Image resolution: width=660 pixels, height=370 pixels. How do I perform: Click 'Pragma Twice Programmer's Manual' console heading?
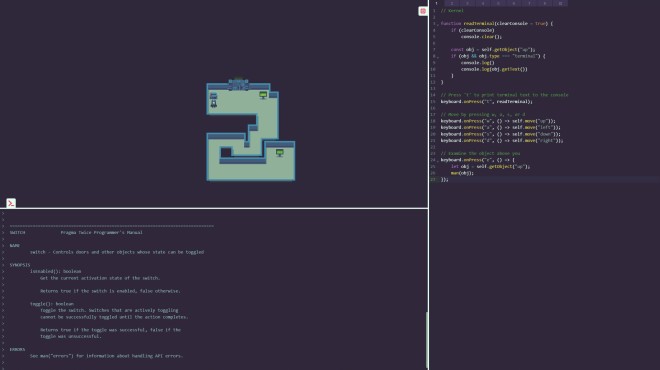coord(101,232)
